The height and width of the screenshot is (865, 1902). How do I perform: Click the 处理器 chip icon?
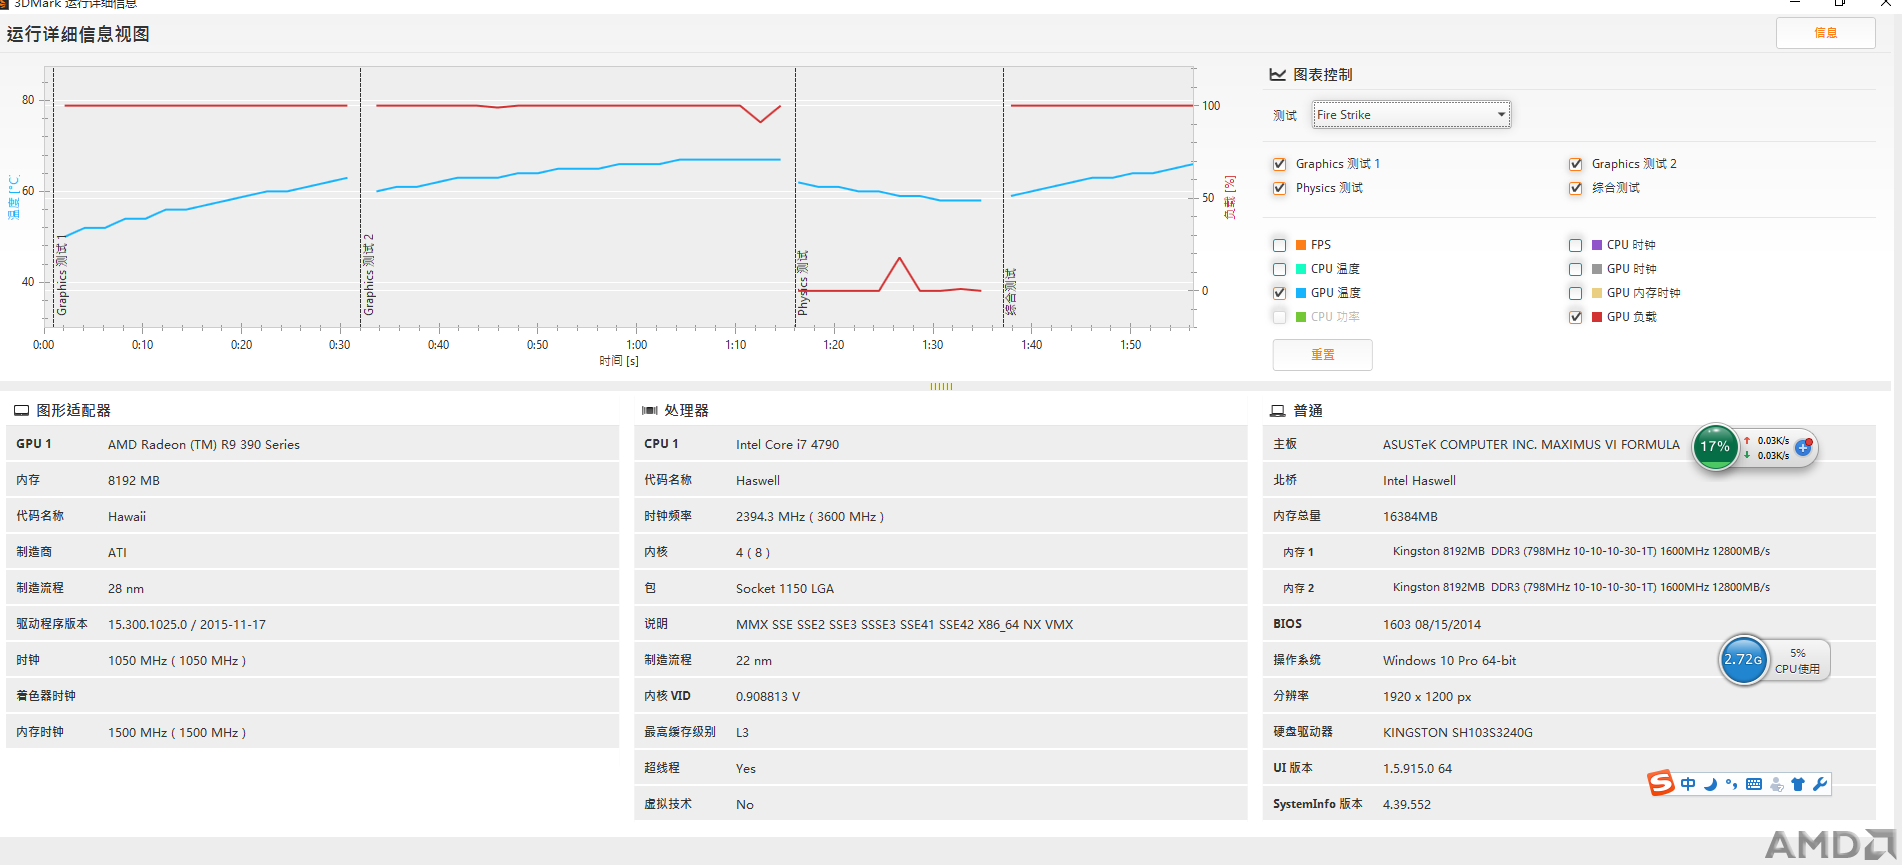[x=649, y=411]
